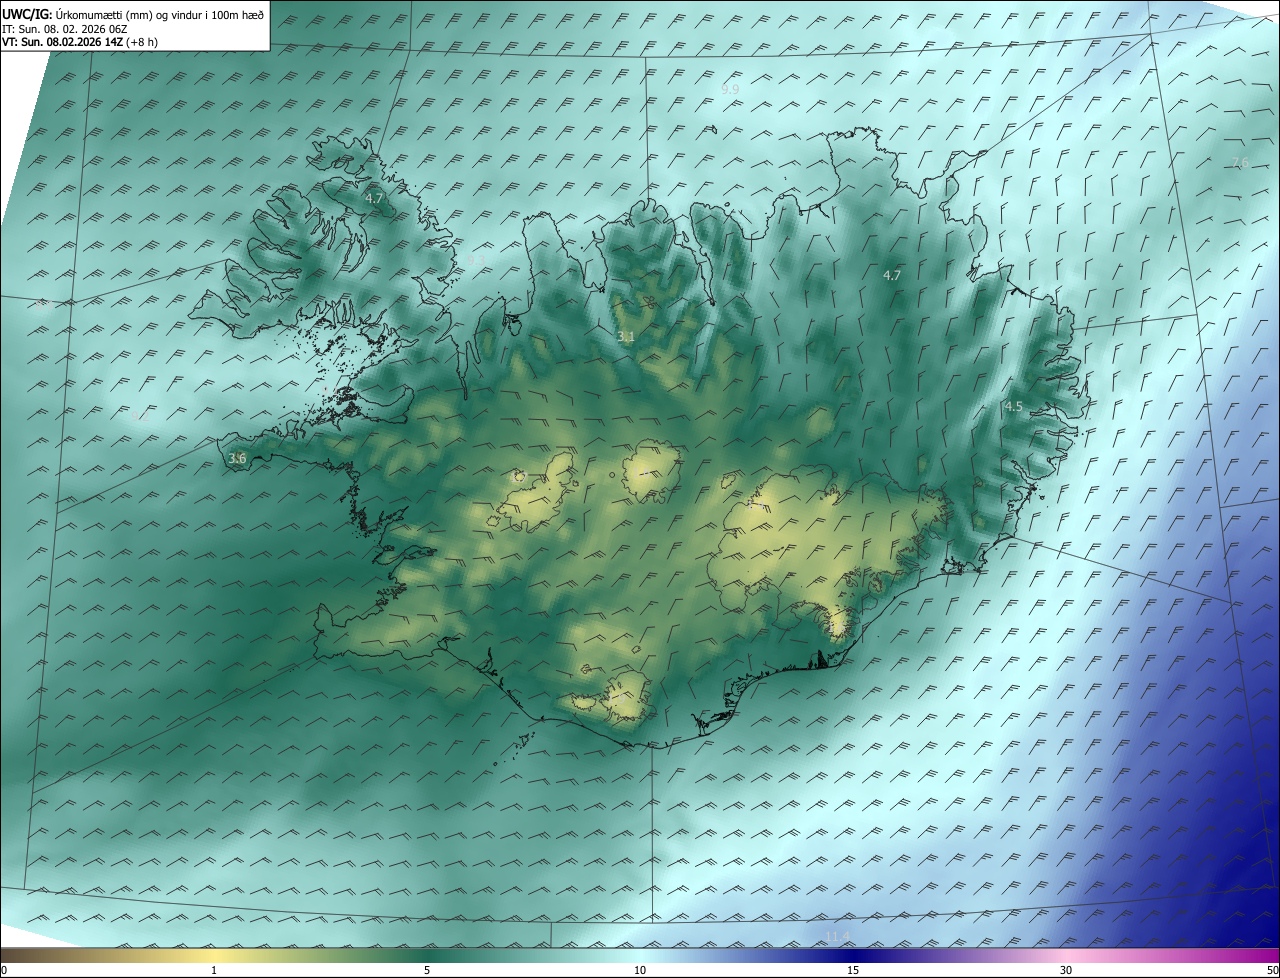Click the 'UWC/IG:' title label
Screen dimensions: 1280x978
[x=27, y=15]
